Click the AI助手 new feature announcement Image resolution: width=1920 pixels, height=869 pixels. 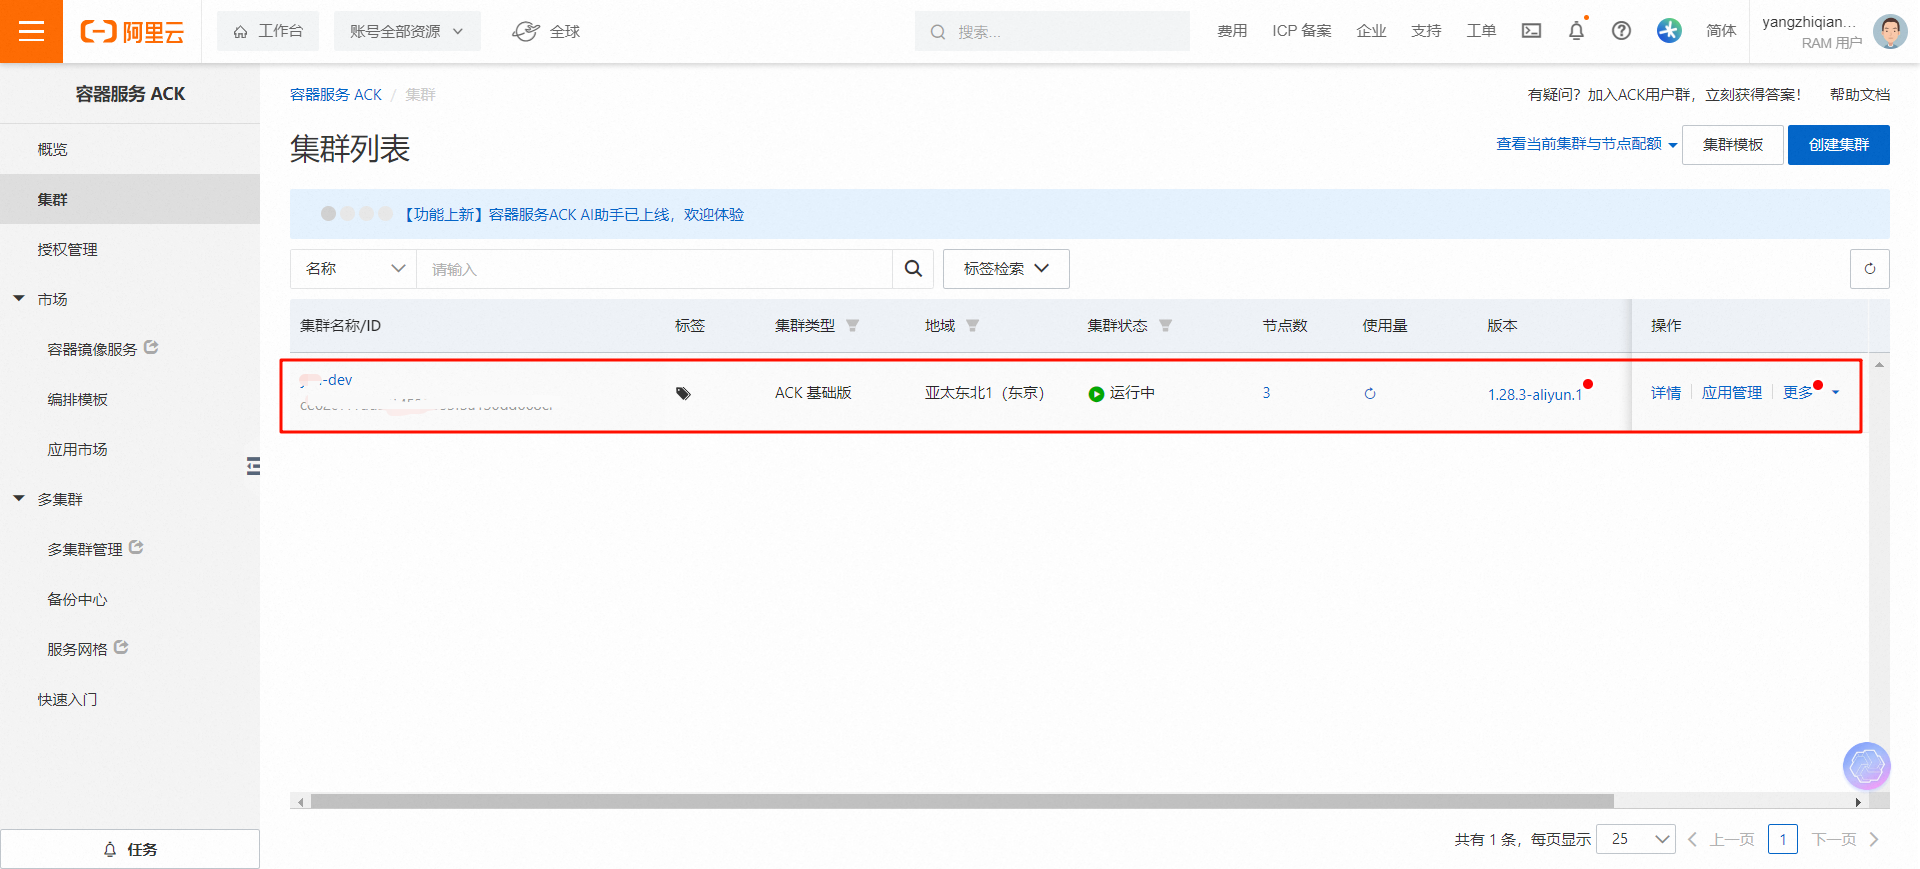[572, 215]
